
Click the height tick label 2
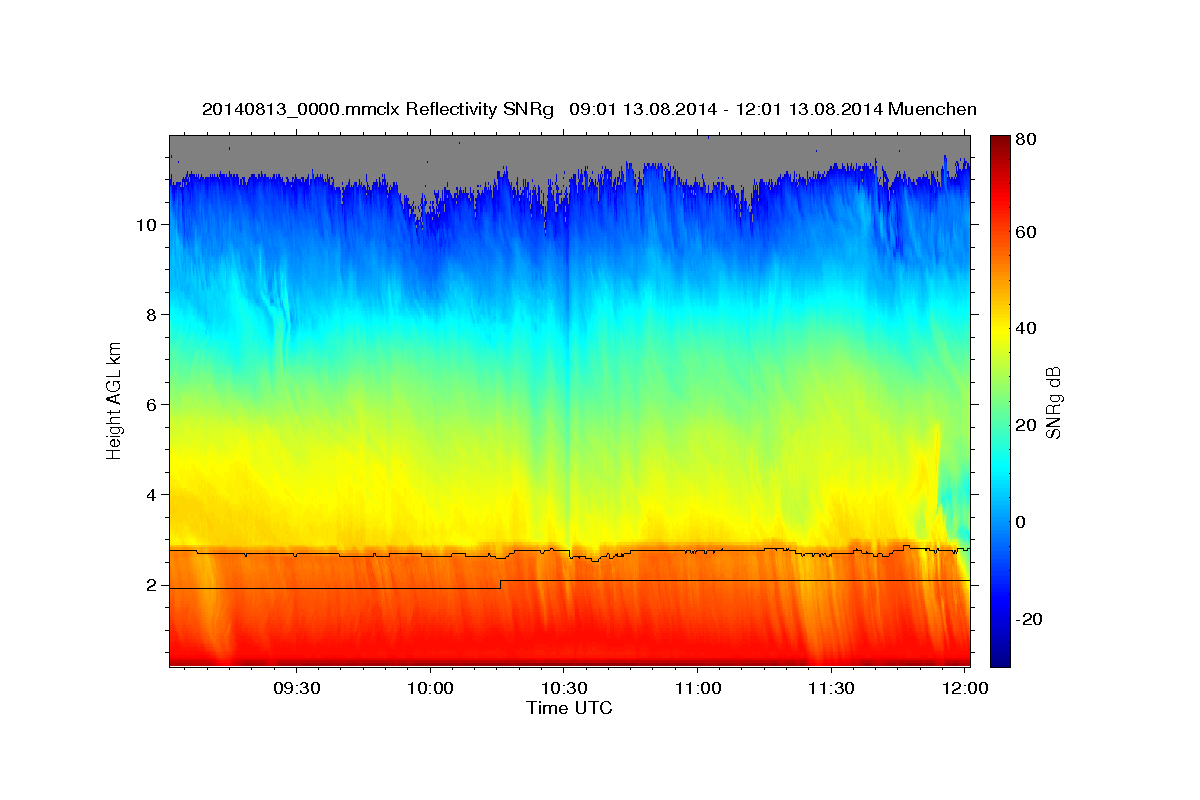[152, 584]
